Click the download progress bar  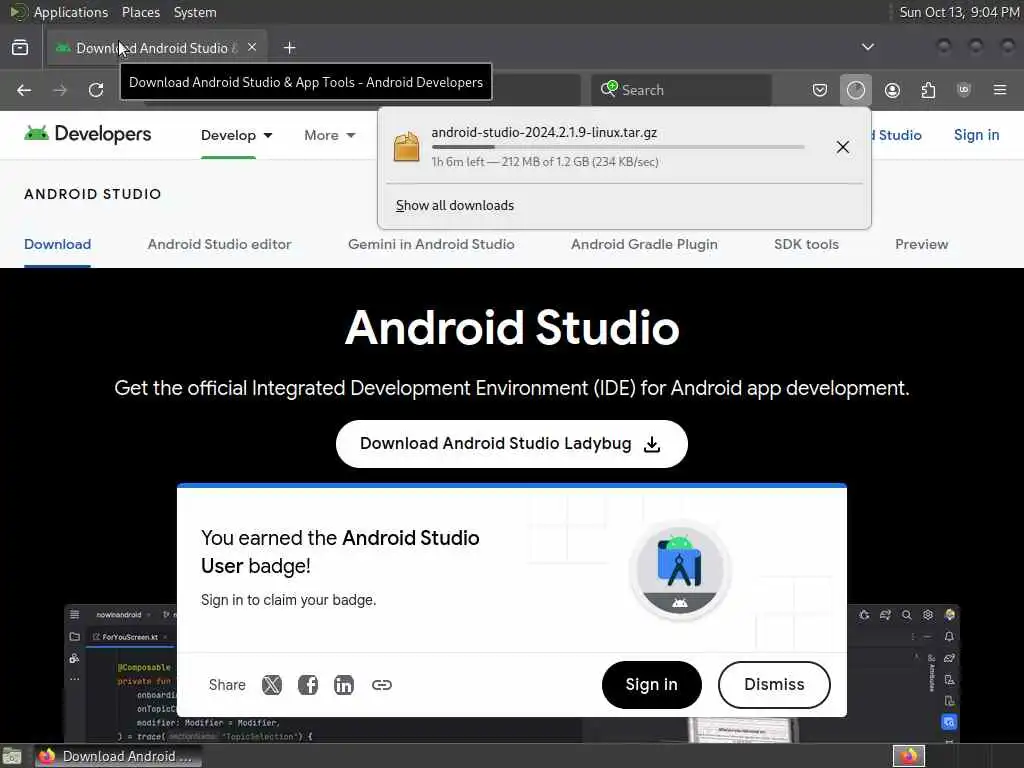(x=618, y=148)
